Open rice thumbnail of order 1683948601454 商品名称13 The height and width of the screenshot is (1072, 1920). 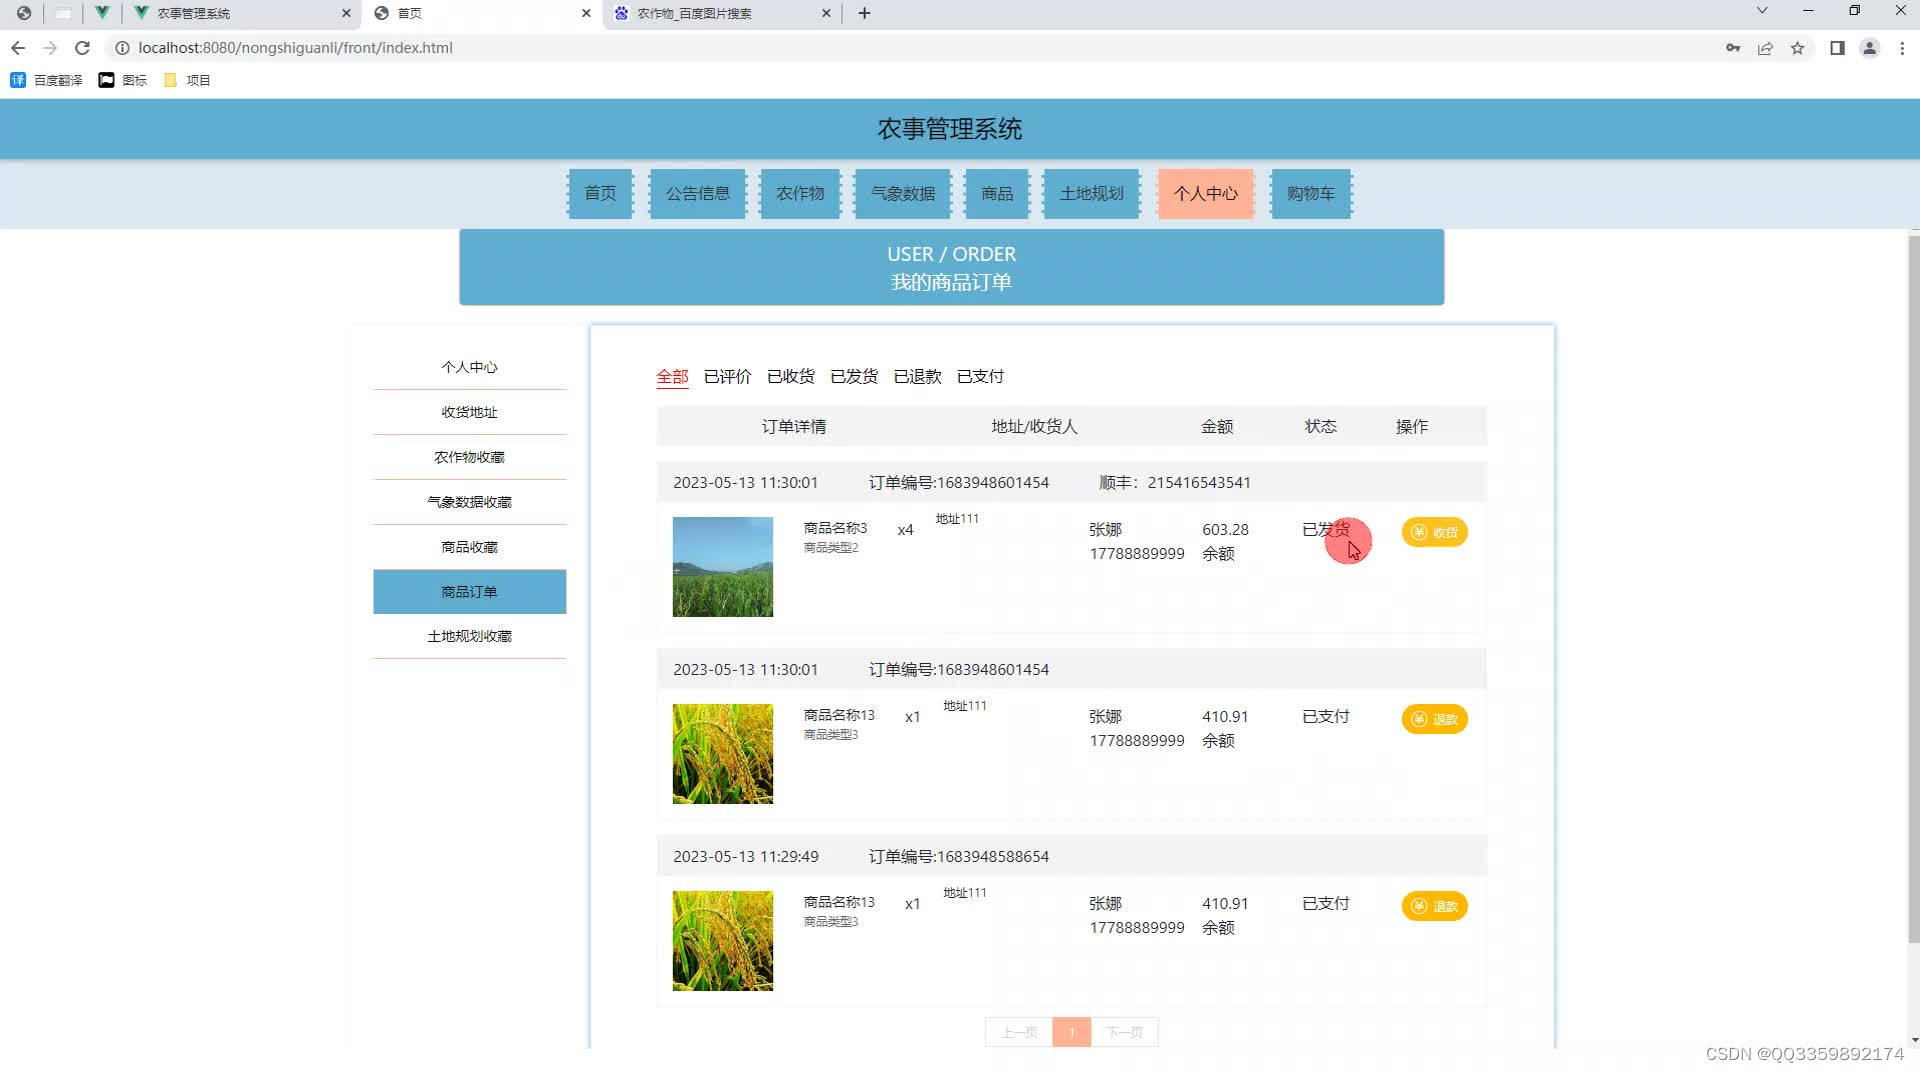pos(722,754)
